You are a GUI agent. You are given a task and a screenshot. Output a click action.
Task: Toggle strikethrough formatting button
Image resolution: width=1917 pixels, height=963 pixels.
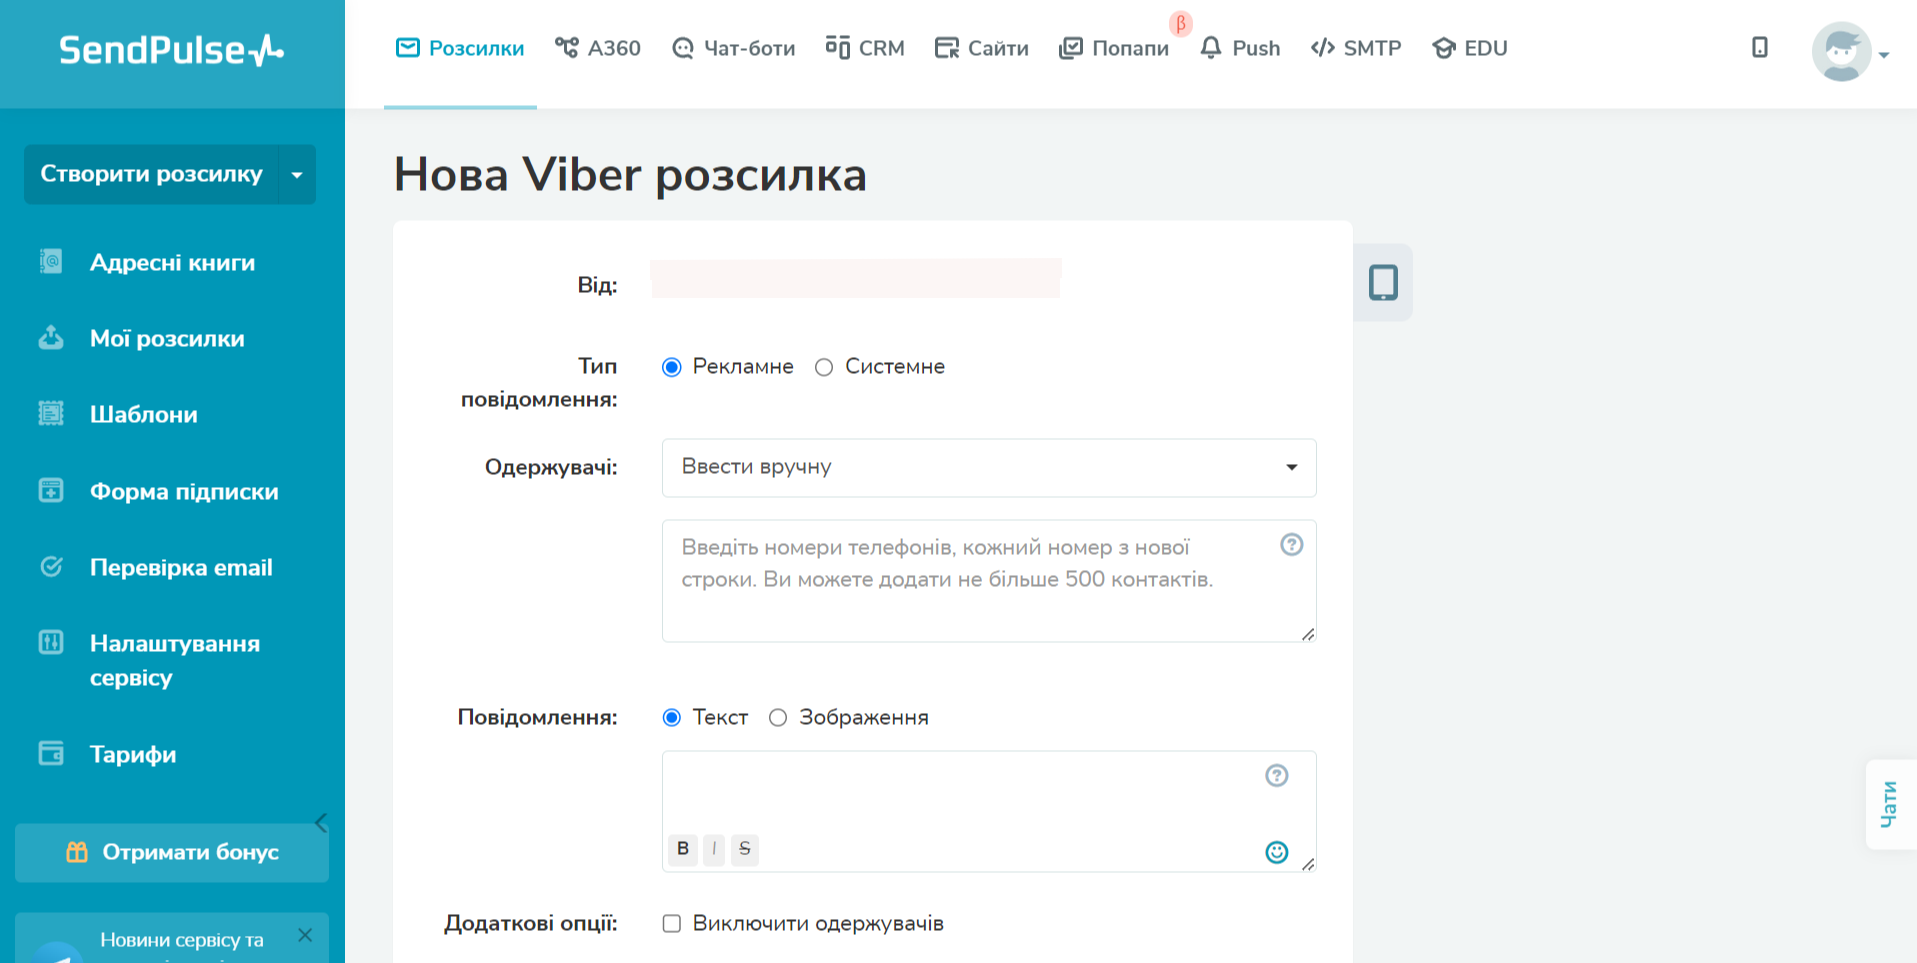point(745,849)
